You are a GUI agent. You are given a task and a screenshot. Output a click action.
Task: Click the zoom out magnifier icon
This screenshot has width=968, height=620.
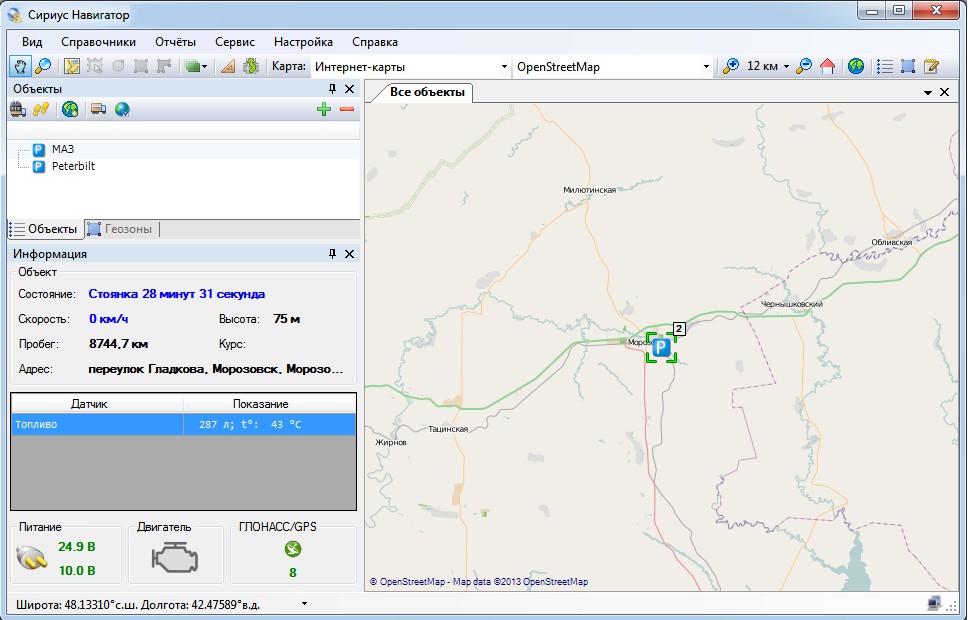tap(804, 67)
